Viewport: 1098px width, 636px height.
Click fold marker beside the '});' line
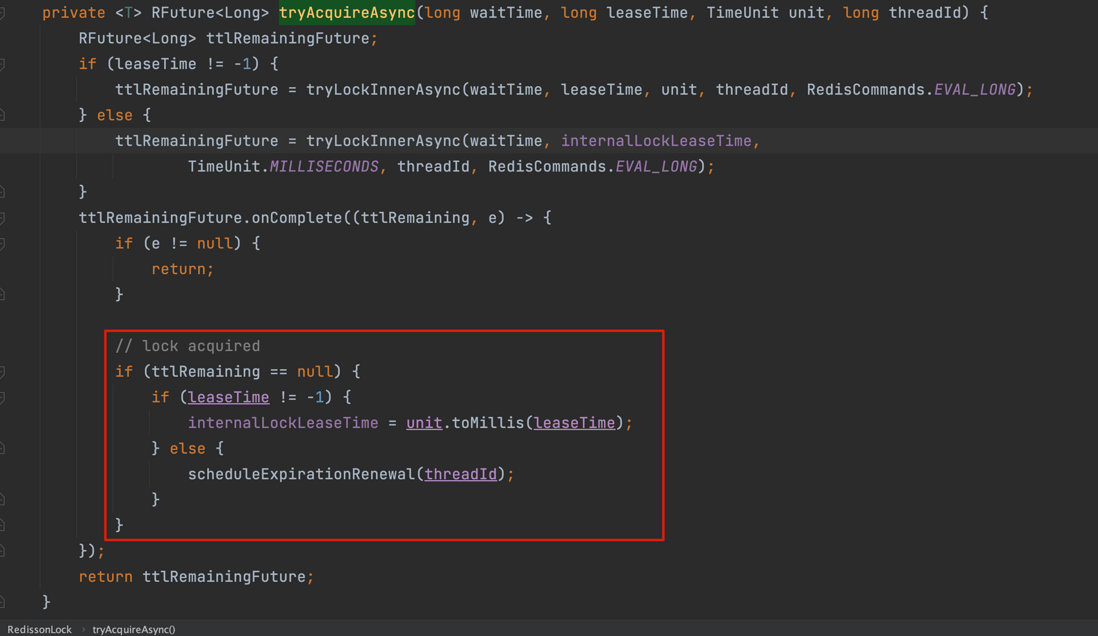click(3, 551)
